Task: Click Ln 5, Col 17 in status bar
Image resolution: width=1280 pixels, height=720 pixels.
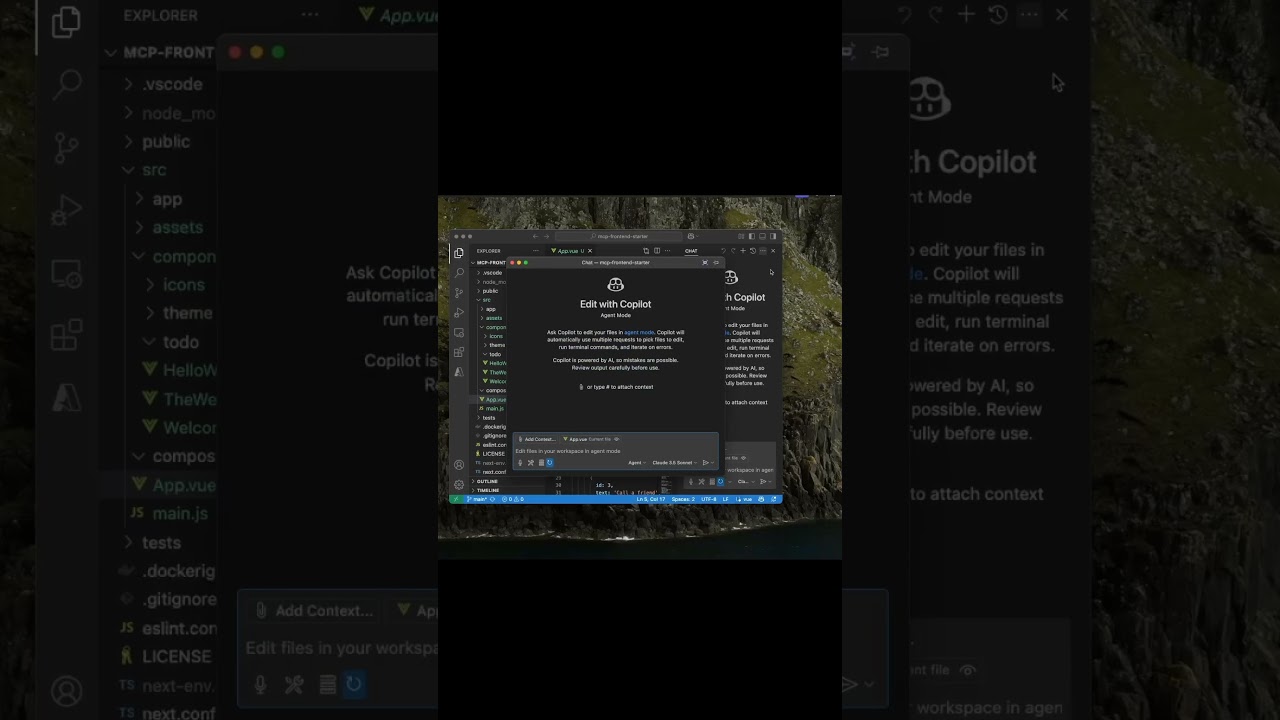Action: tap(651, 499)
